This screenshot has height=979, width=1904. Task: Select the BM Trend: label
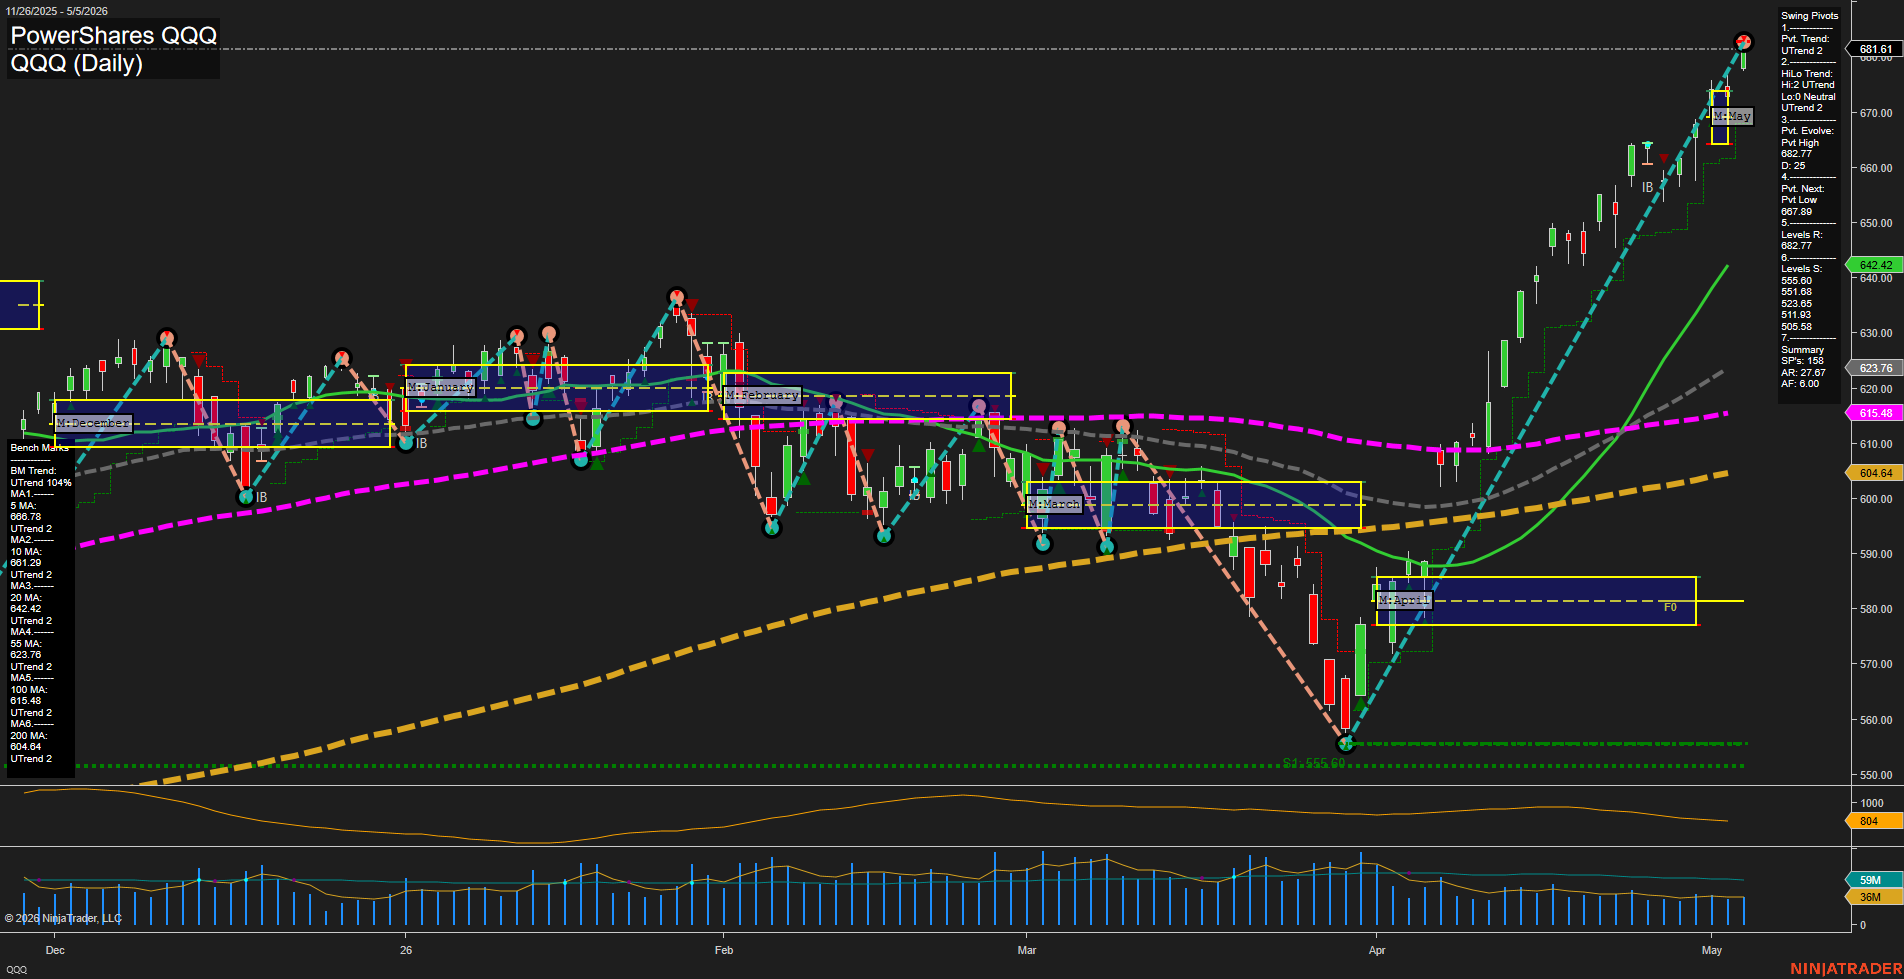[x=33, y=471]
